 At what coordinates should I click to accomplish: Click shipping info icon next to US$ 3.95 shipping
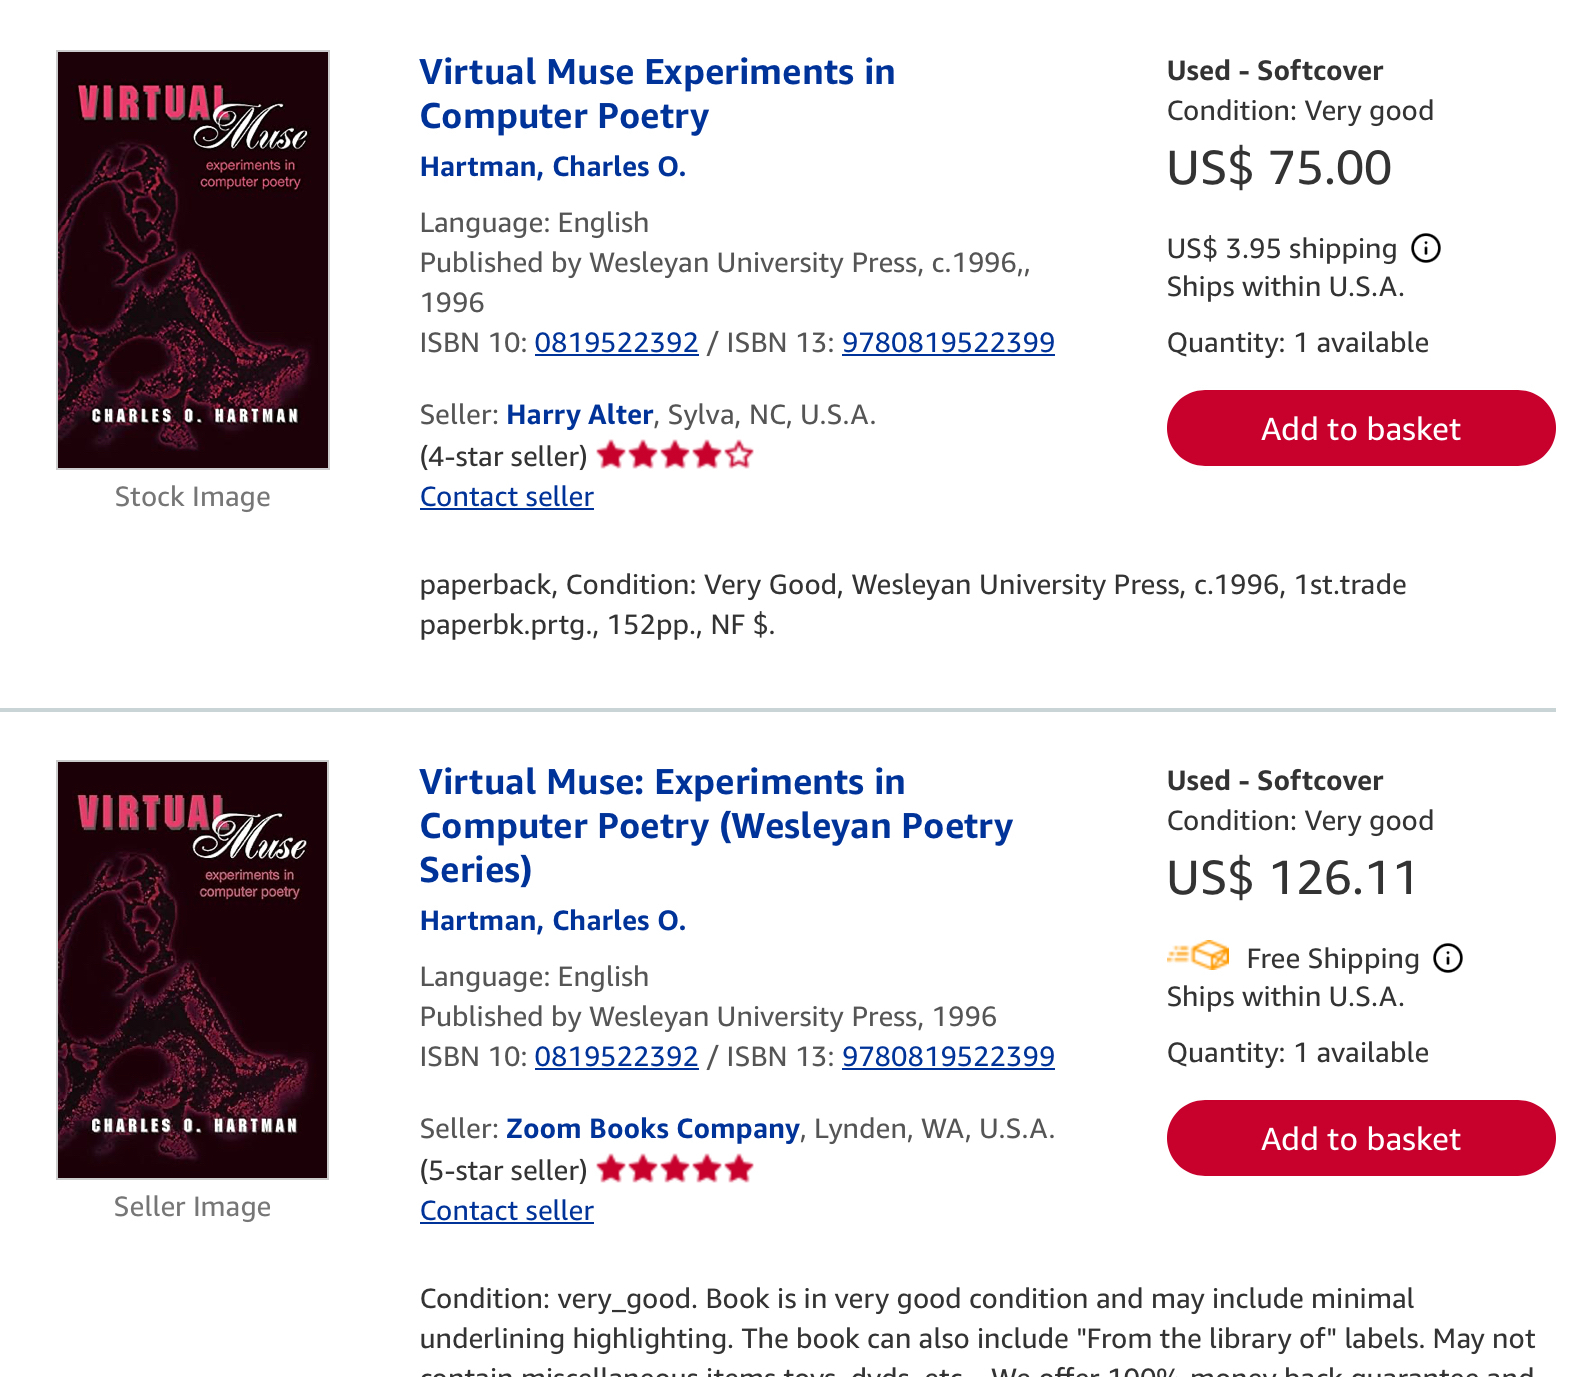(1426, 248)
